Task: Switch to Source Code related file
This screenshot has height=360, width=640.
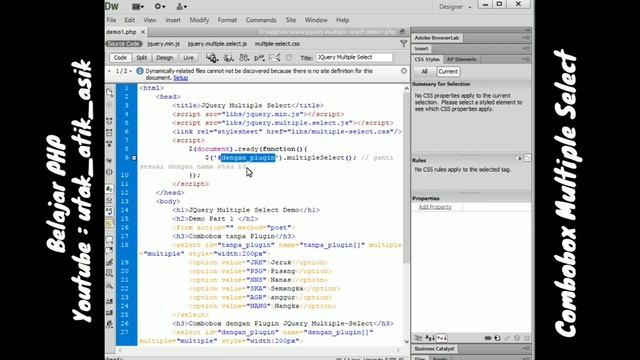Action: [124, 44]
